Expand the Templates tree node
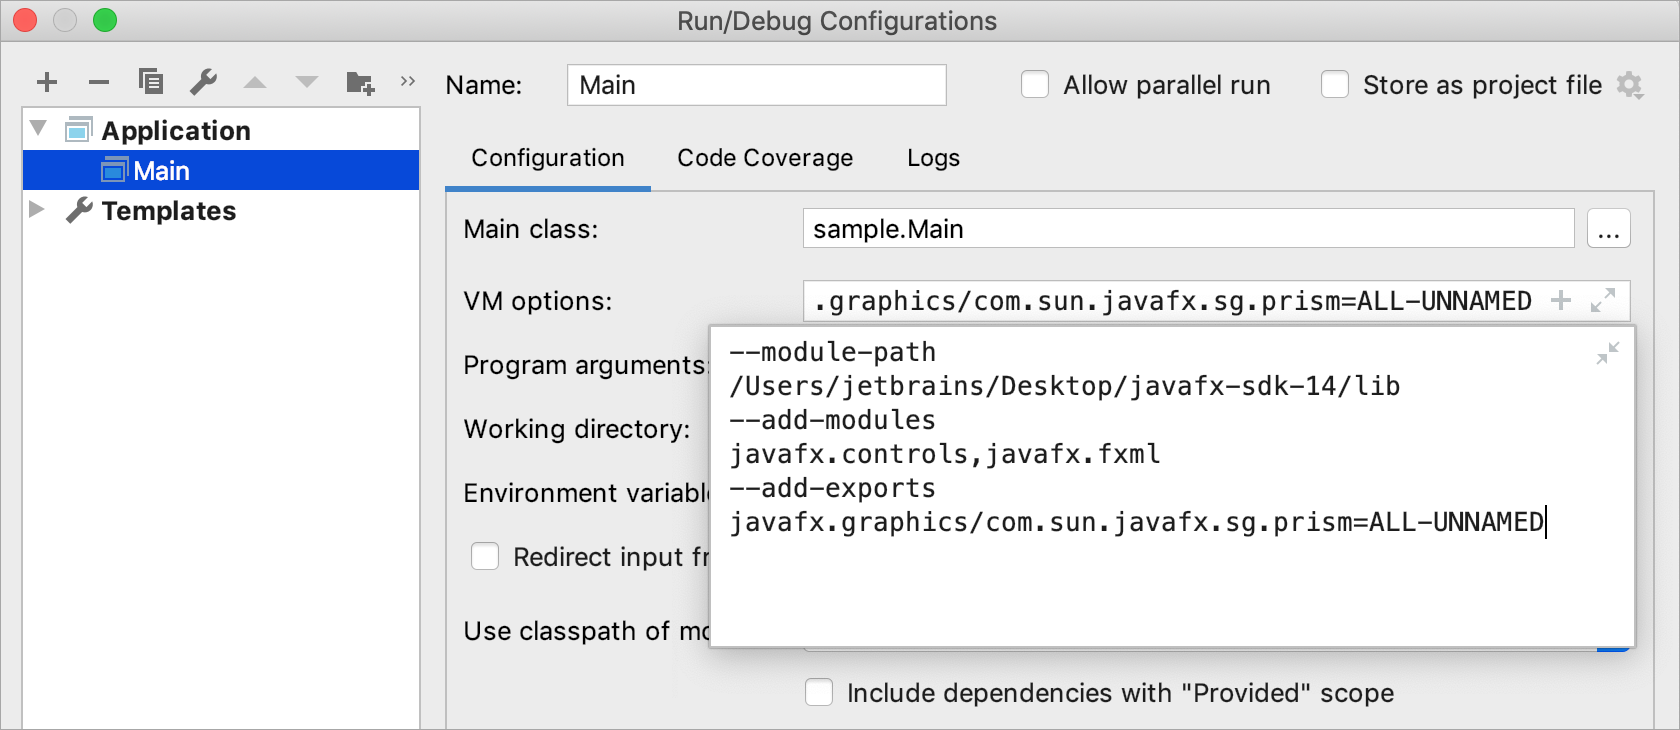Screen dimensions: 1680x730 [37, 209]
